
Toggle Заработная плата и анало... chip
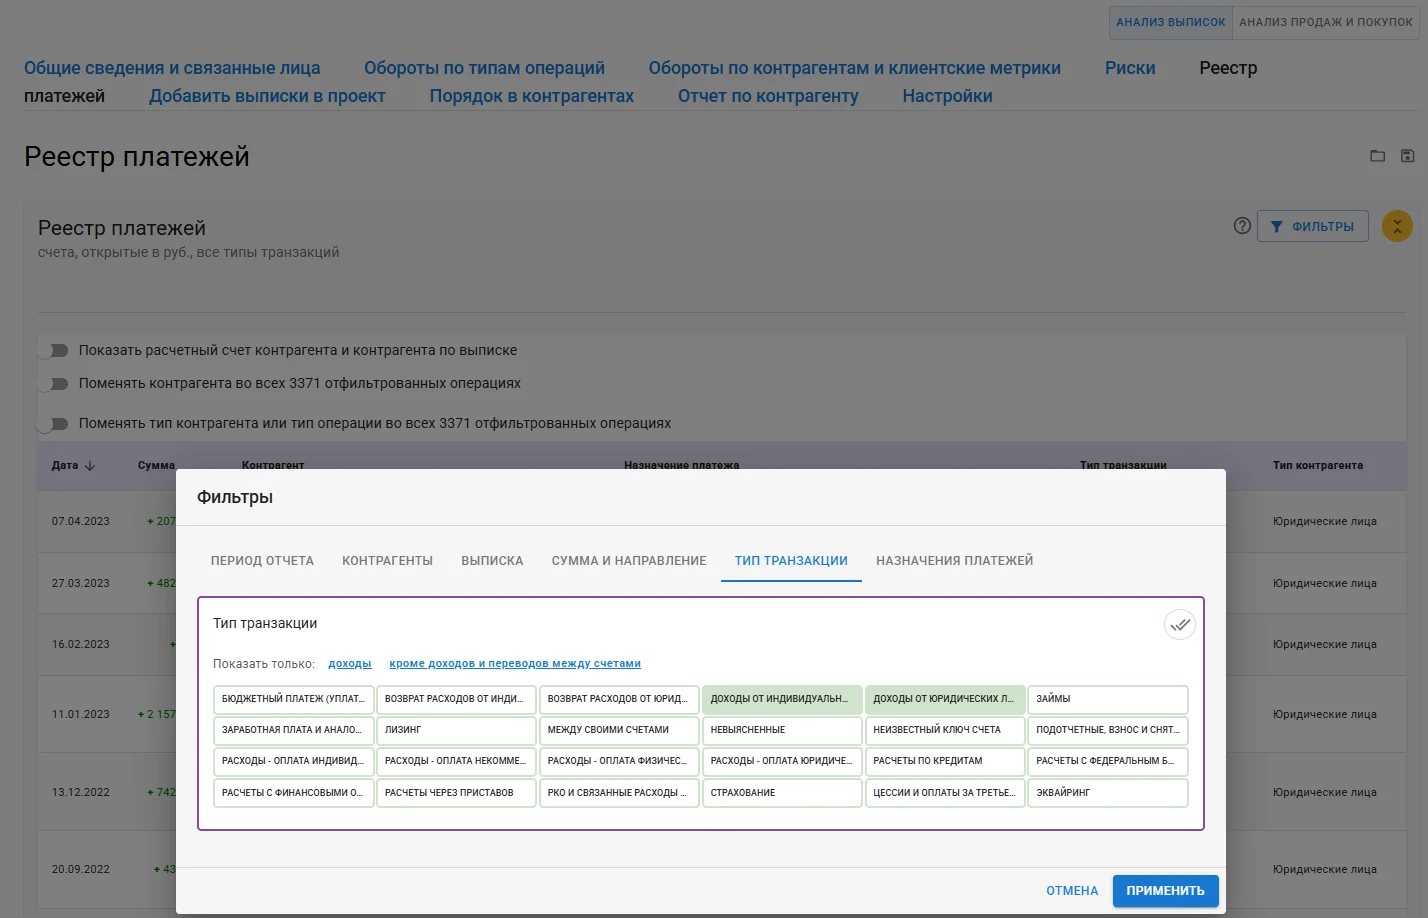(x=294, y=730)
